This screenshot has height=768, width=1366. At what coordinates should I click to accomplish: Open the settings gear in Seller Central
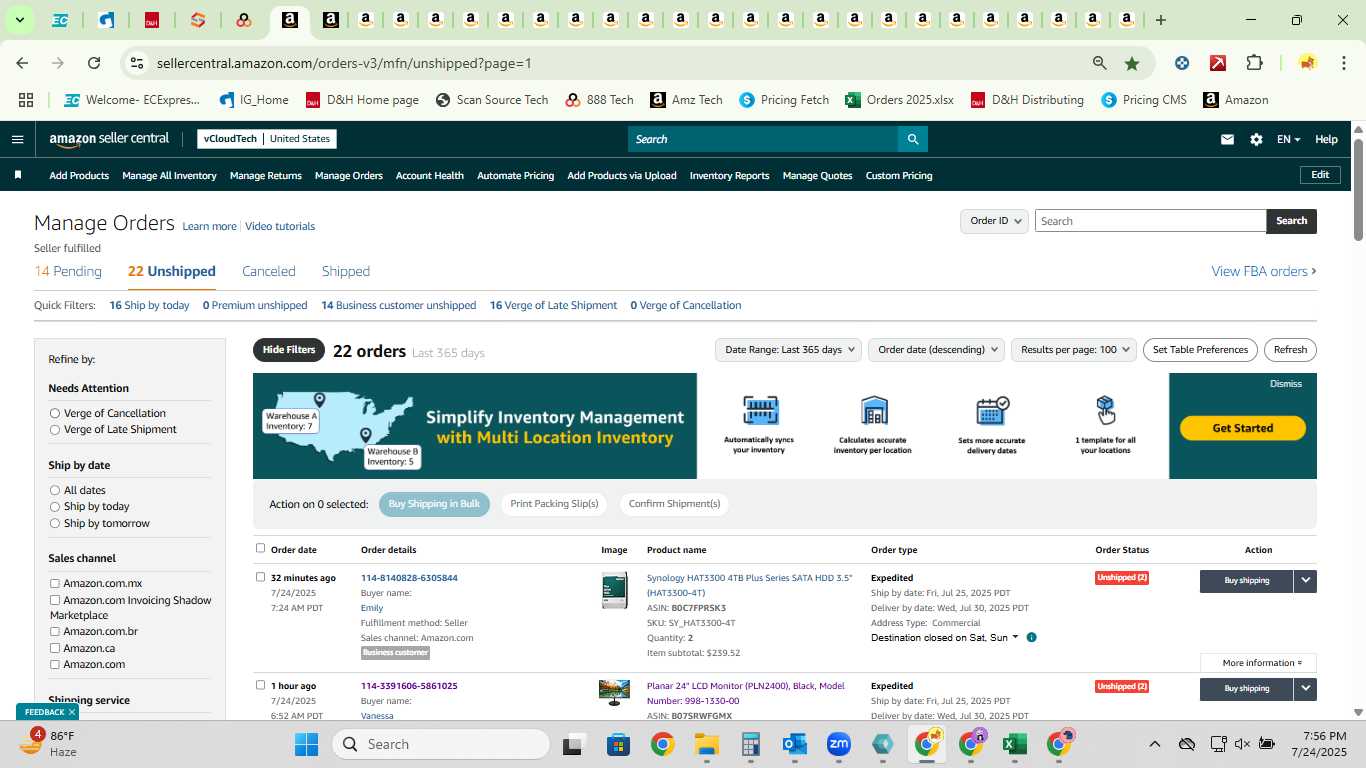(x=1256, y=139)
